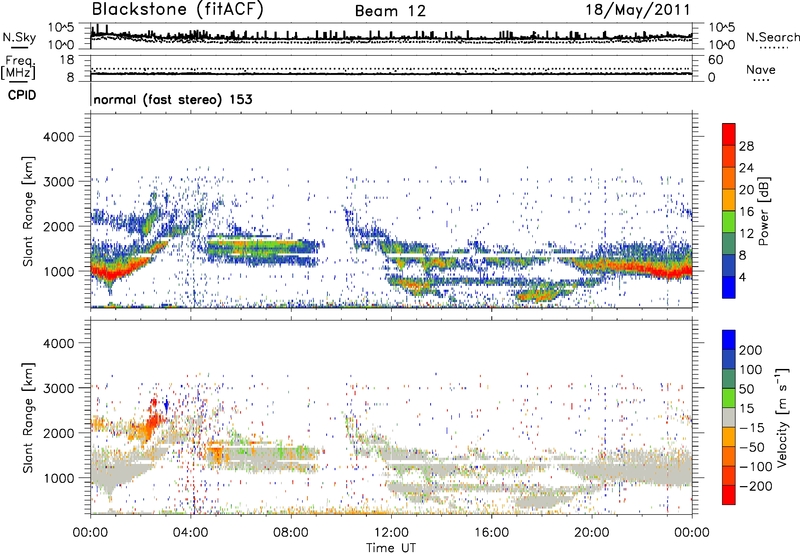Click the '08:00' time axis tick label
The image size is (800, 554).
tap(291, 533)
